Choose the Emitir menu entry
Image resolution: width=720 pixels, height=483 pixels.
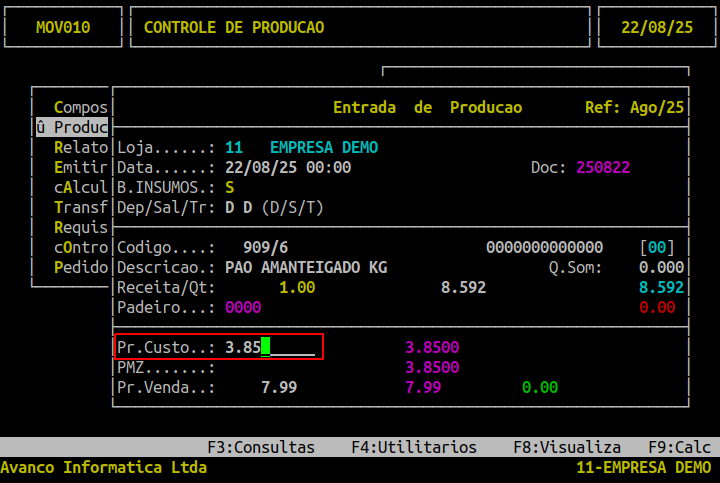pos(81,167)
